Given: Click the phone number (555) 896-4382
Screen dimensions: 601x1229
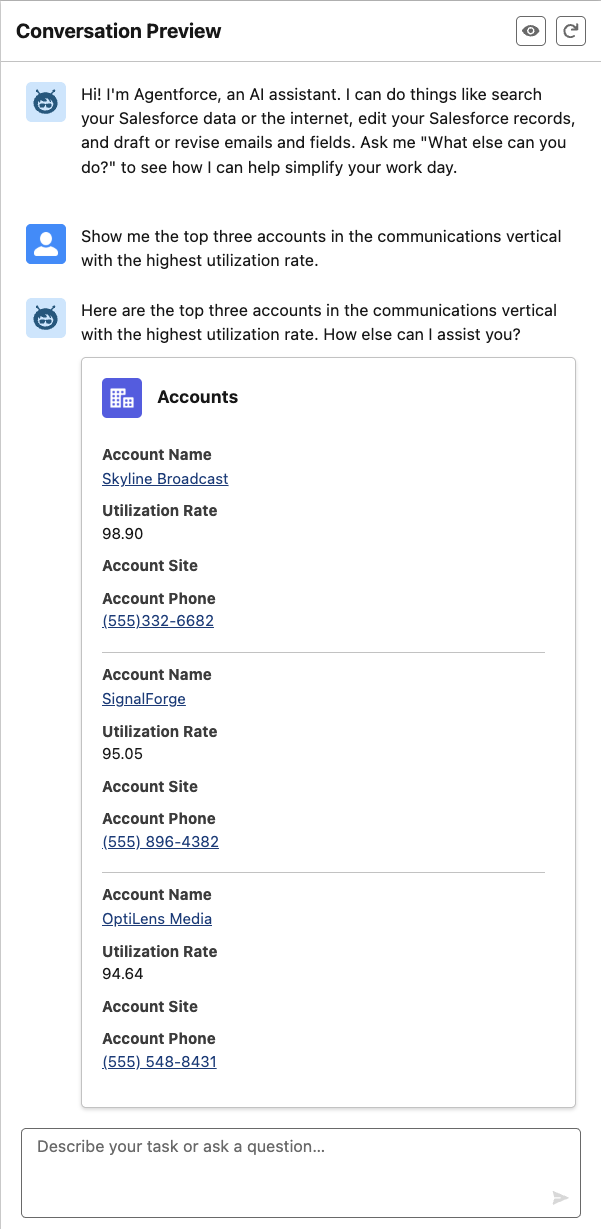Looking at the screenshot, I should pyautogui.click(x=160, y=842).
